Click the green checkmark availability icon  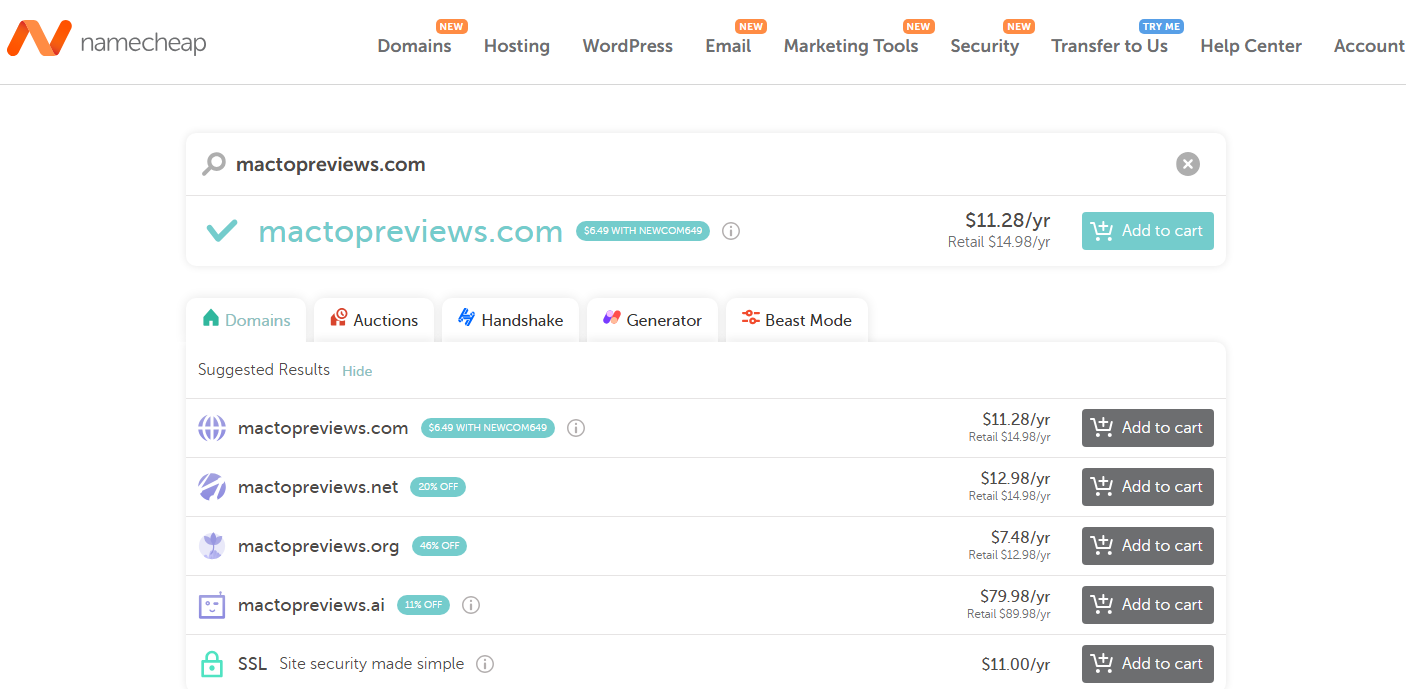coord(221,231)
